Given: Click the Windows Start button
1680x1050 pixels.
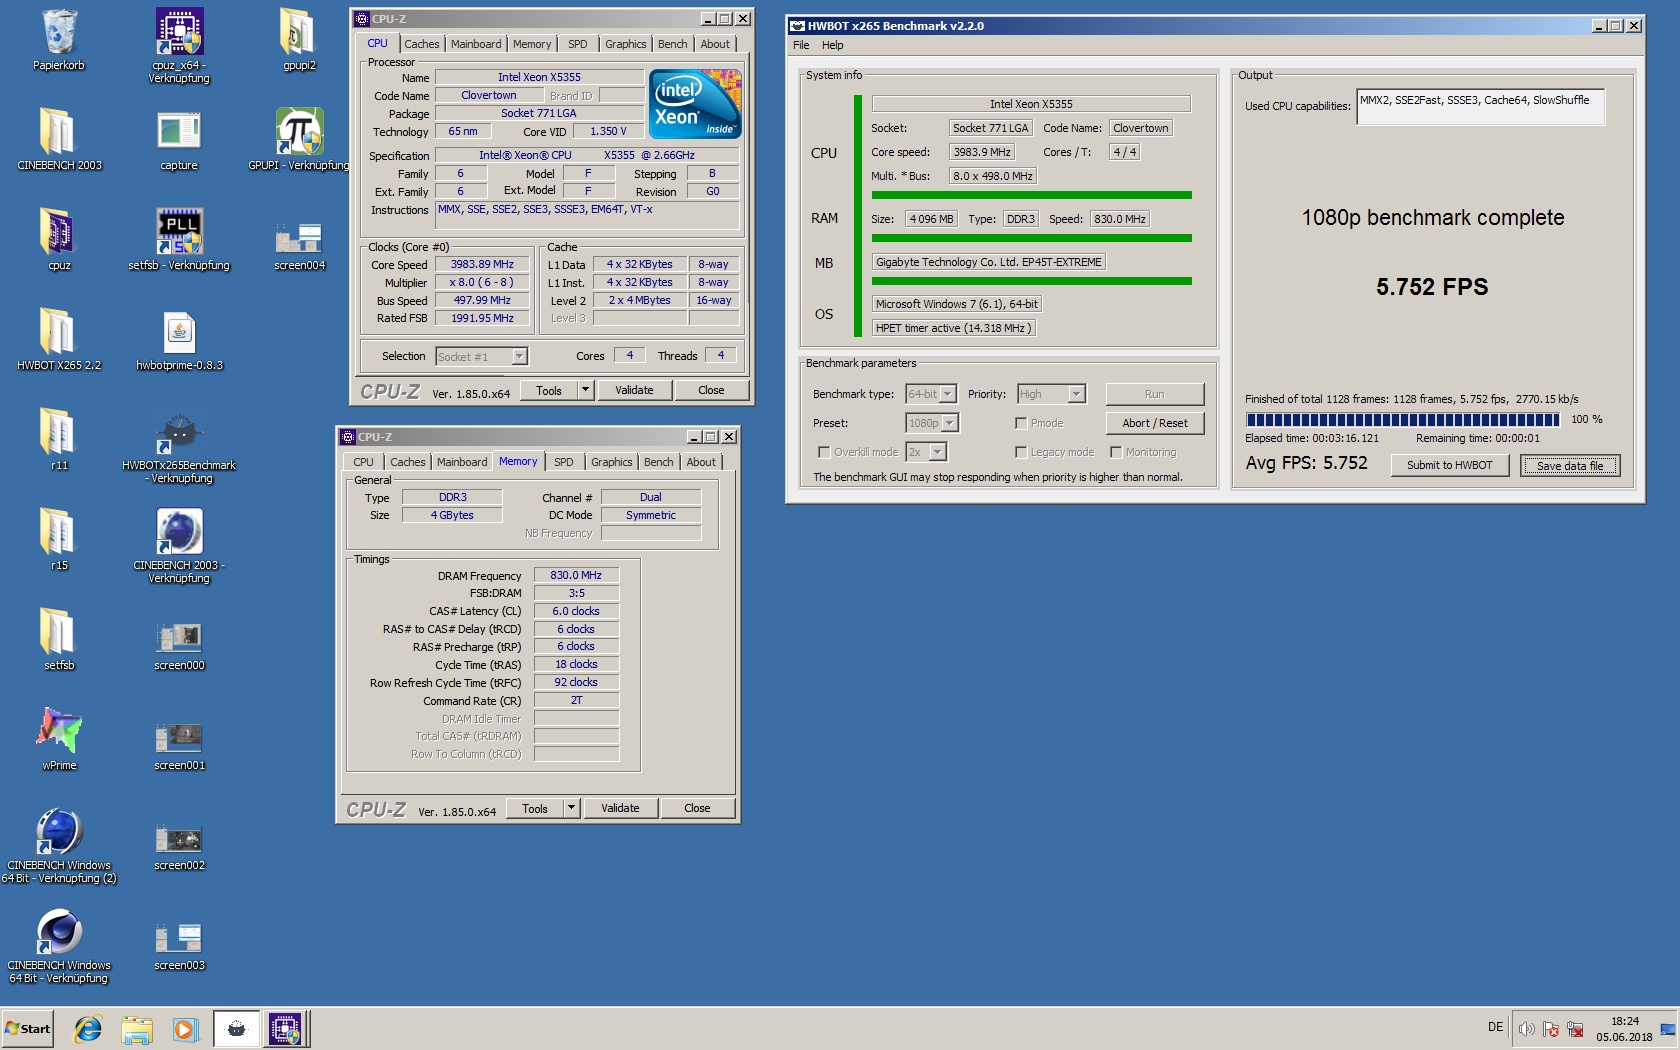Looking at the screenshot, I should coord(27,1028).
